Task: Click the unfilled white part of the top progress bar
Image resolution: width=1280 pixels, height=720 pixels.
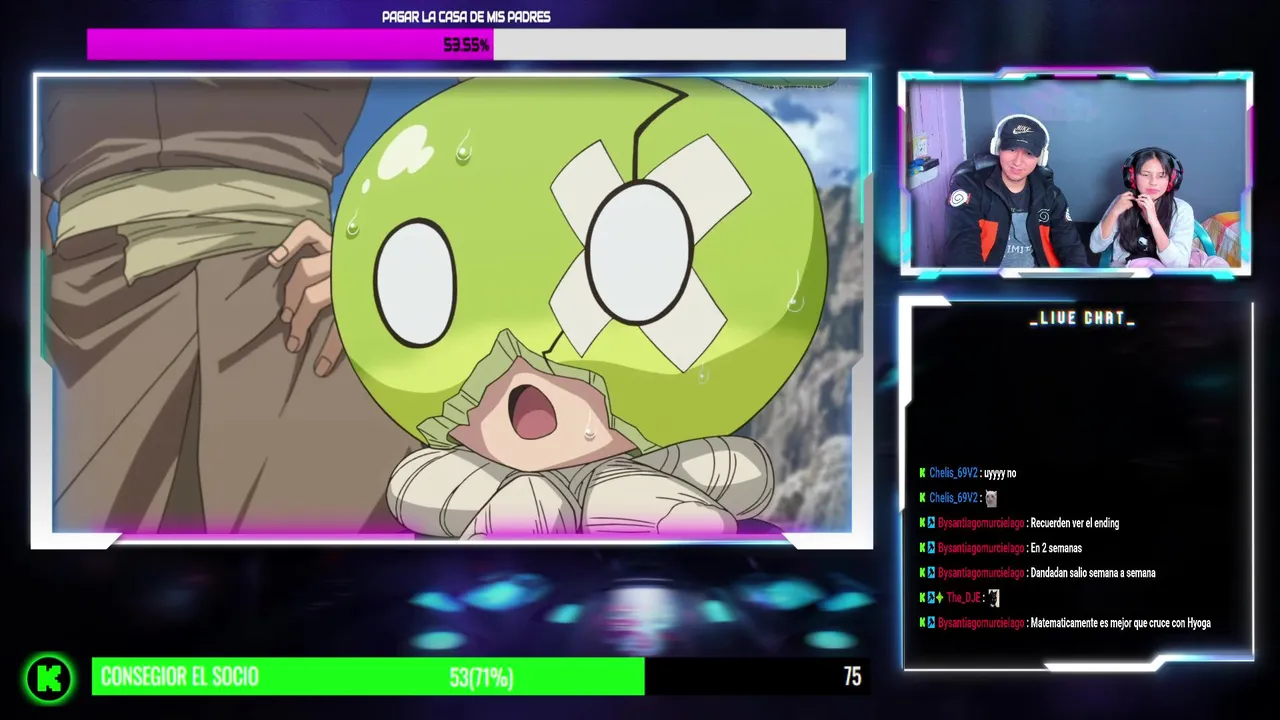Action: tap(669, 44)
